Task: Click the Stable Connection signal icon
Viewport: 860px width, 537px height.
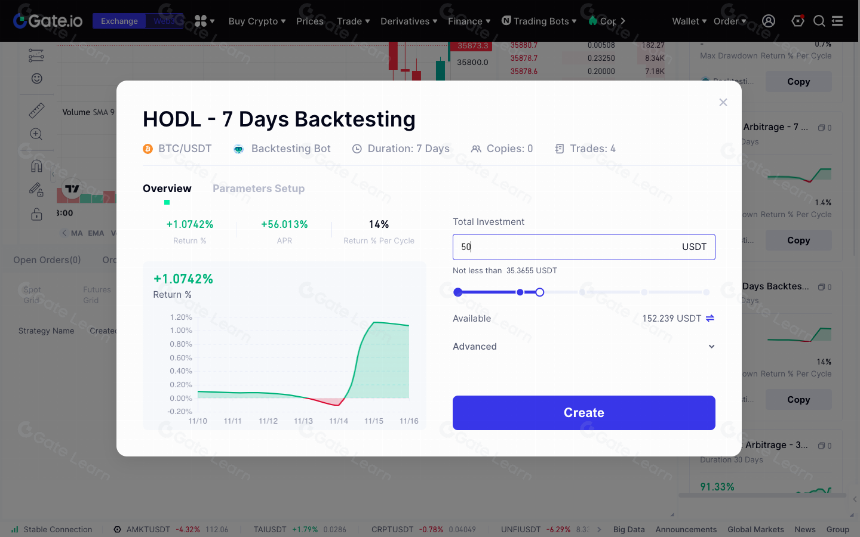Action: coord(15,529)
